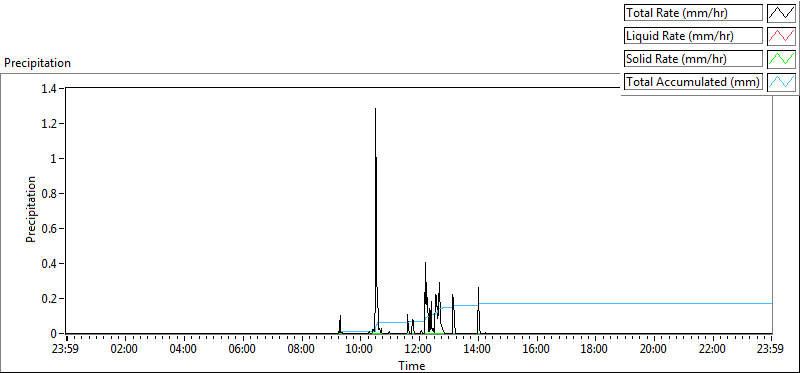800x373 pixels.
Task: Click the 10:00 x-axis tick label
Action: tap(360, 349)
